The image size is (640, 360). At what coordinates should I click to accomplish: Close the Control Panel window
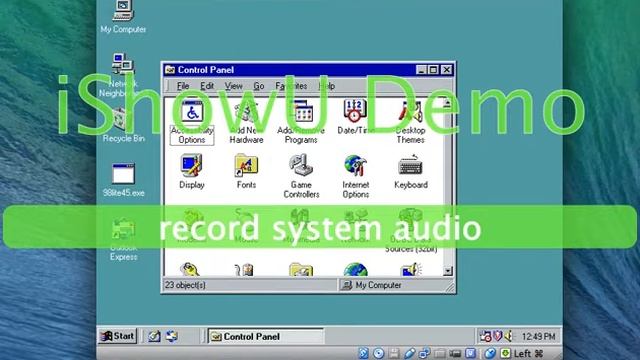pos(447,70)
